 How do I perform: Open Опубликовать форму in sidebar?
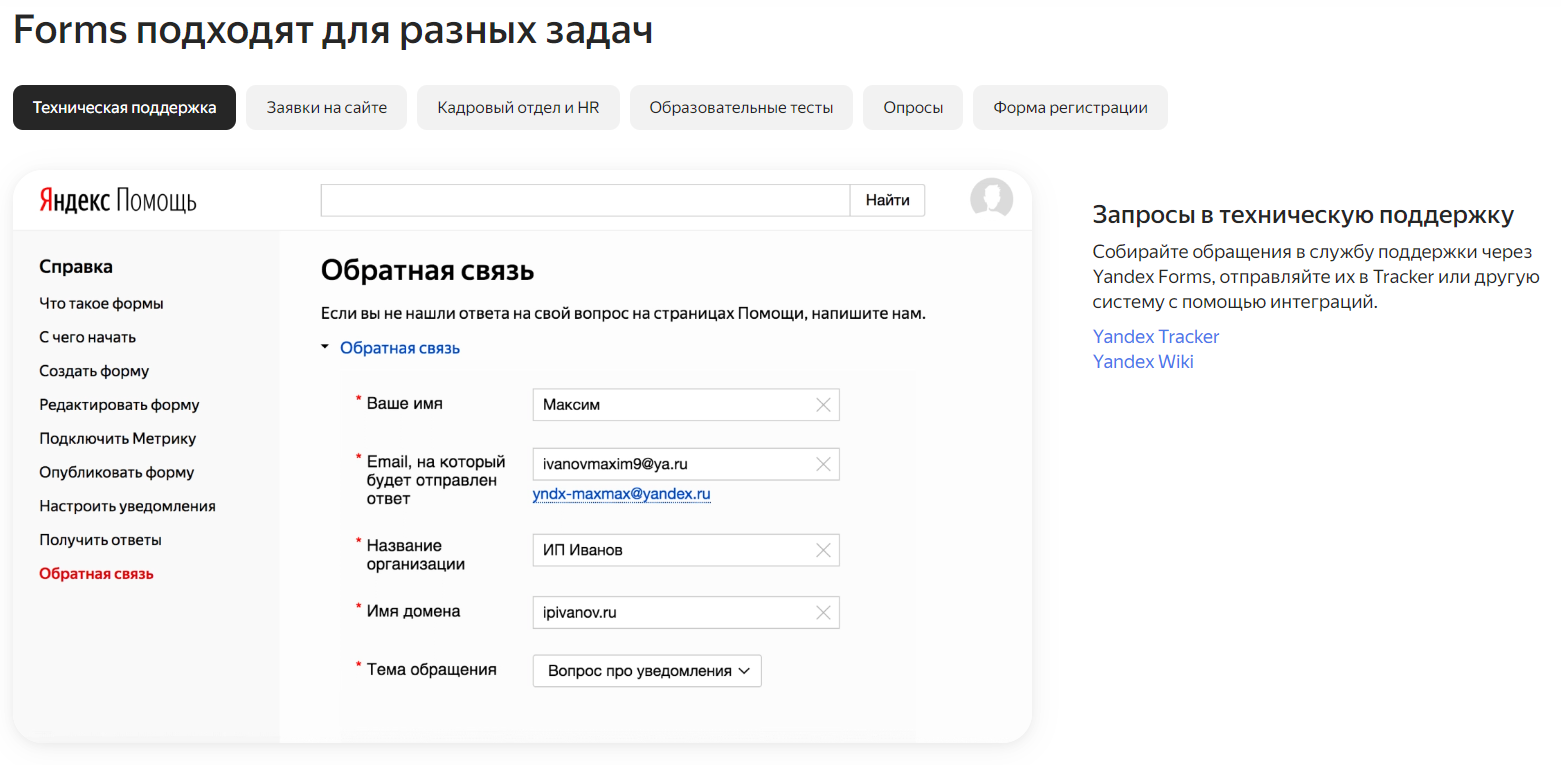click(117, 472)
